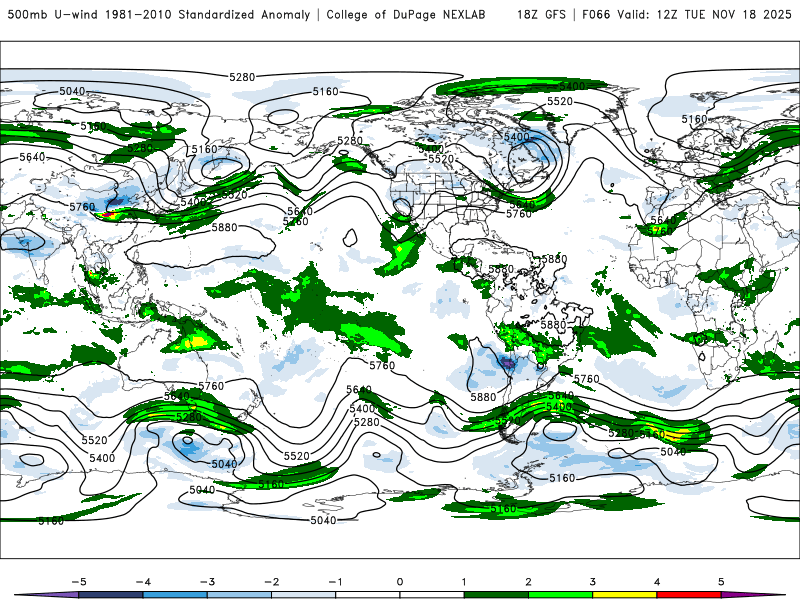Click the '-2' colorbar tick label
The width and height of the screenshot is (800, 600).
[271, 582]
